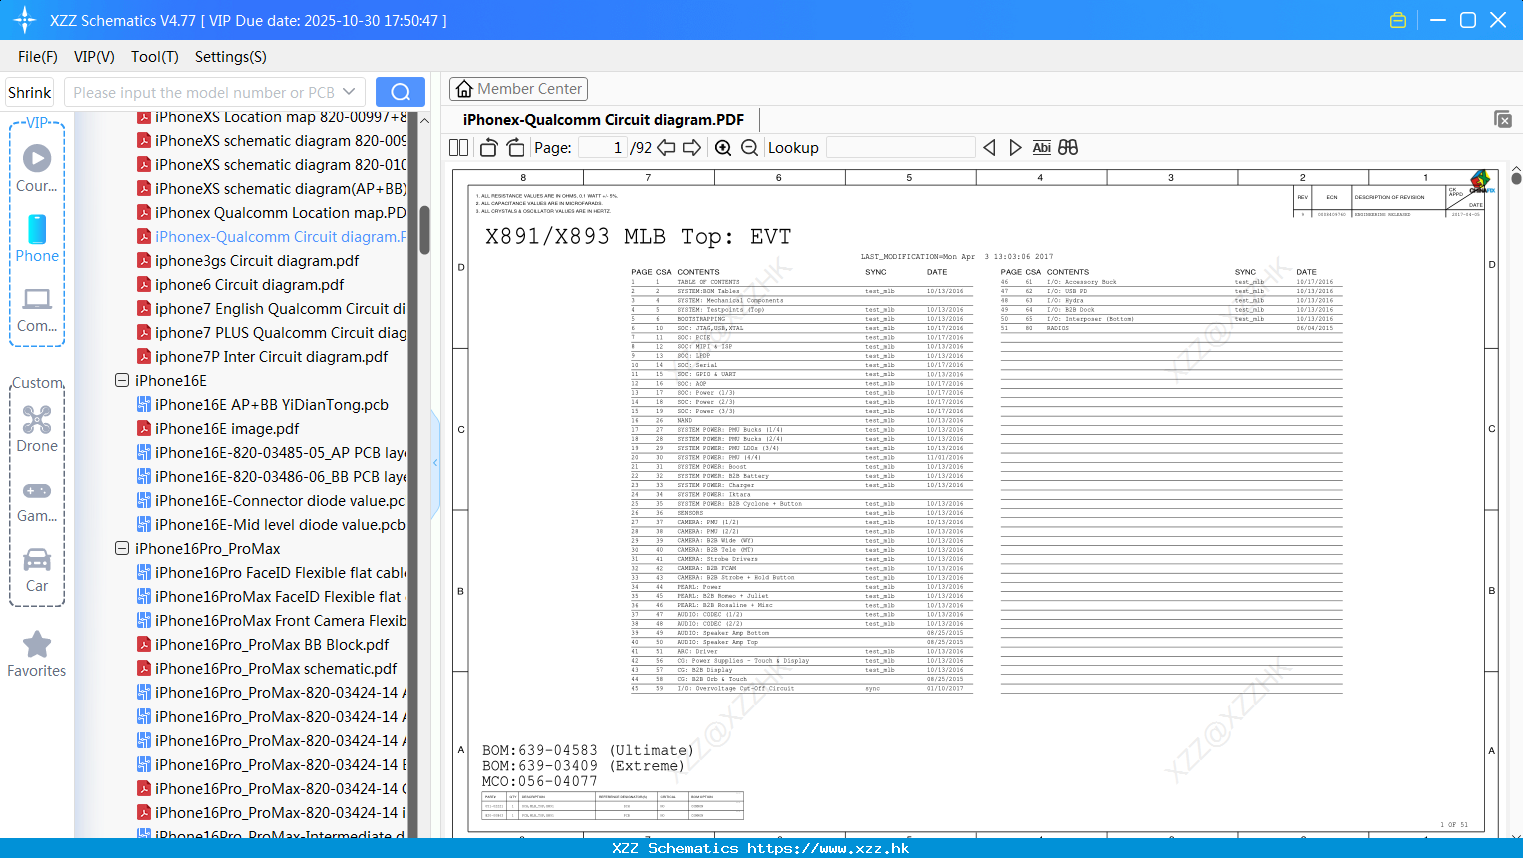Click the page number field

point(602,148)
